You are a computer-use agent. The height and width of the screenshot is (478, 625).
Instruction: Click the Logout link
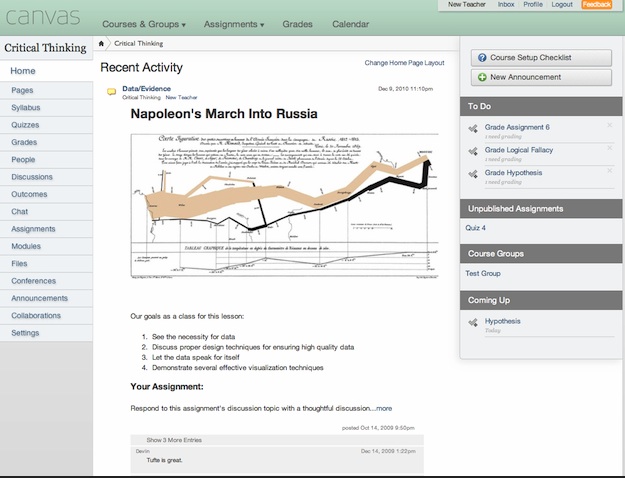pyautogui.click(x=562, y=4)
